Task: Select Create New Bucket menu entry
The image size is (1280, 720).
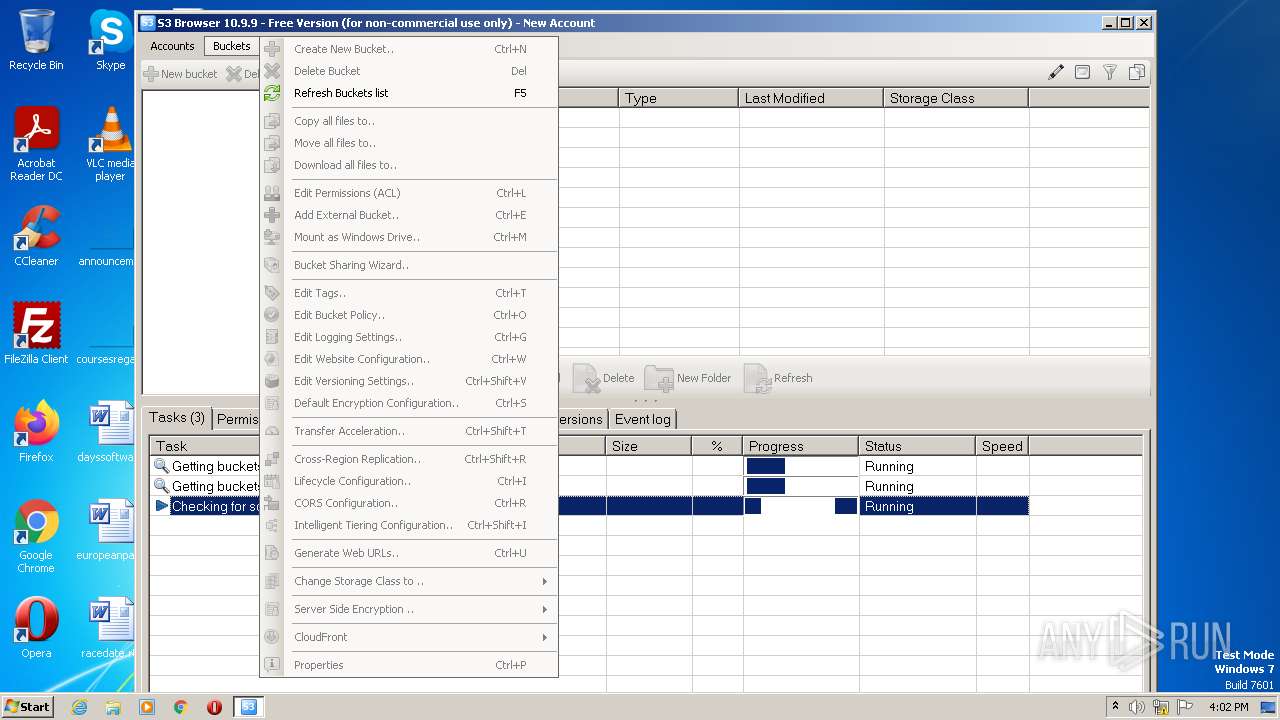Action: (408, 49)
